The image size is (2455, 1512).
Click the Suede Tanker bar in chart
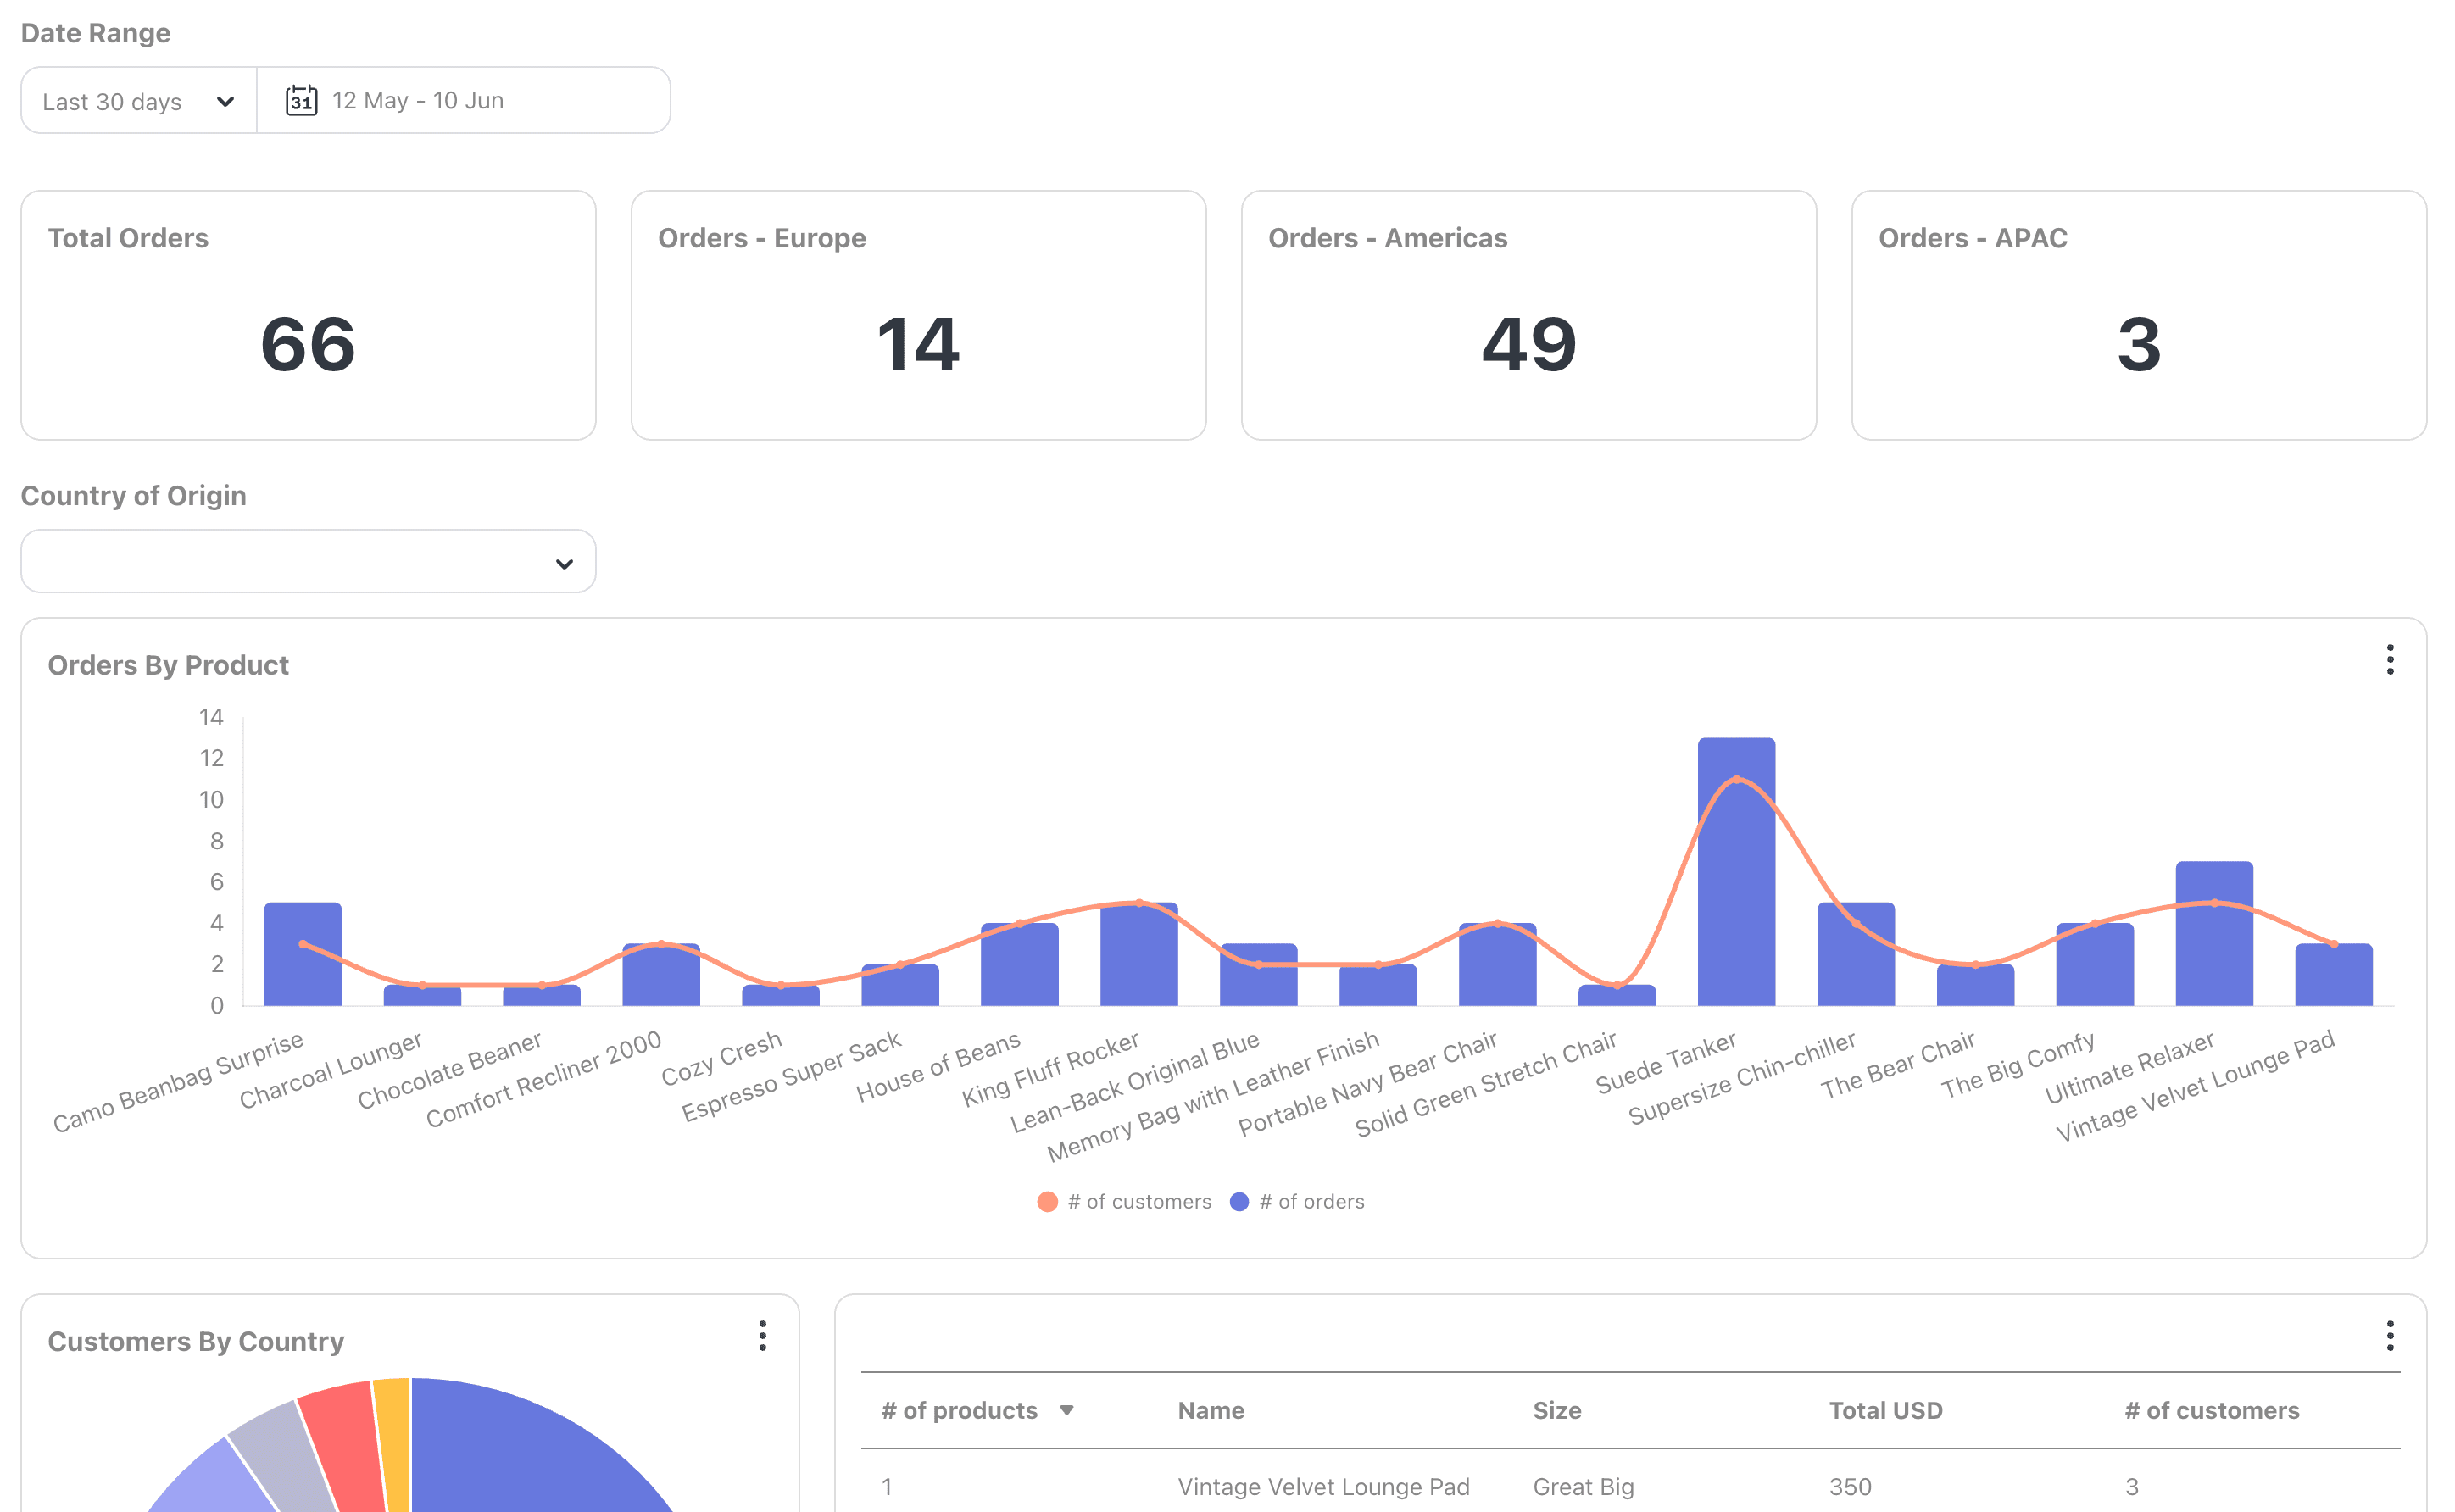click(x=1736, y=871)
